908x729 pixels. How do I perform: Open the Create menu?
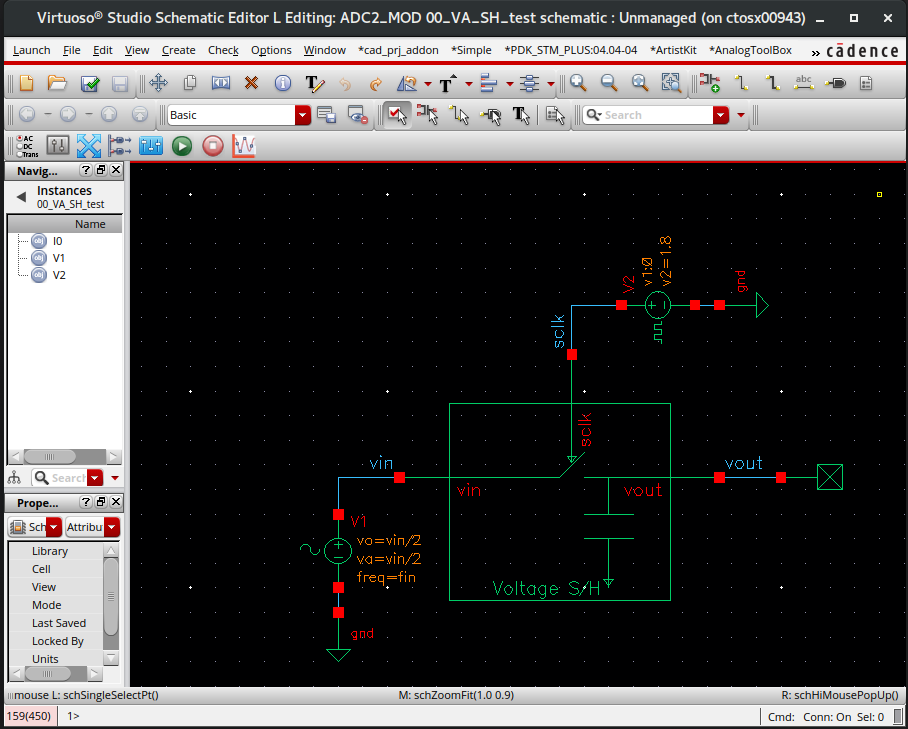pos(178,50)
